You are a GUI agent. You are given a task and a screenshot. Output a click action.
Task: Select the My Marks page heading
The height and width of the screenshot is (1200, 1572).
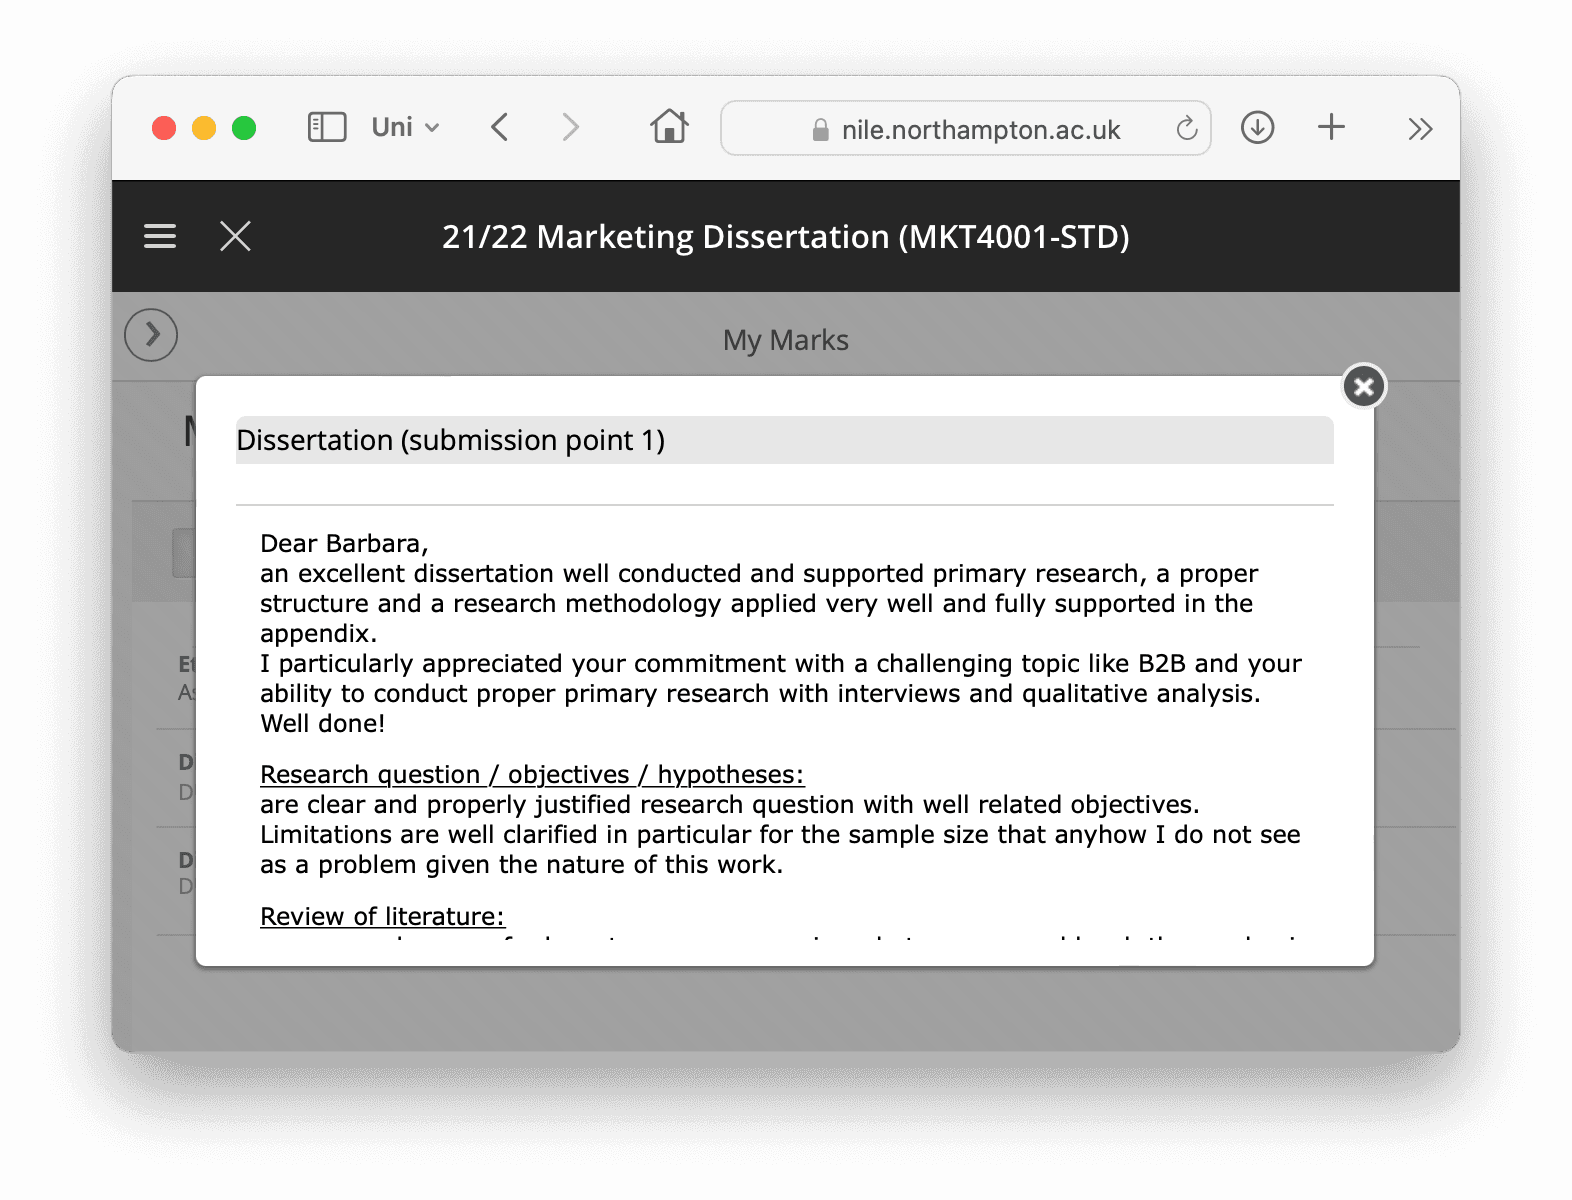pyautogui.click(x=785, y=340)
